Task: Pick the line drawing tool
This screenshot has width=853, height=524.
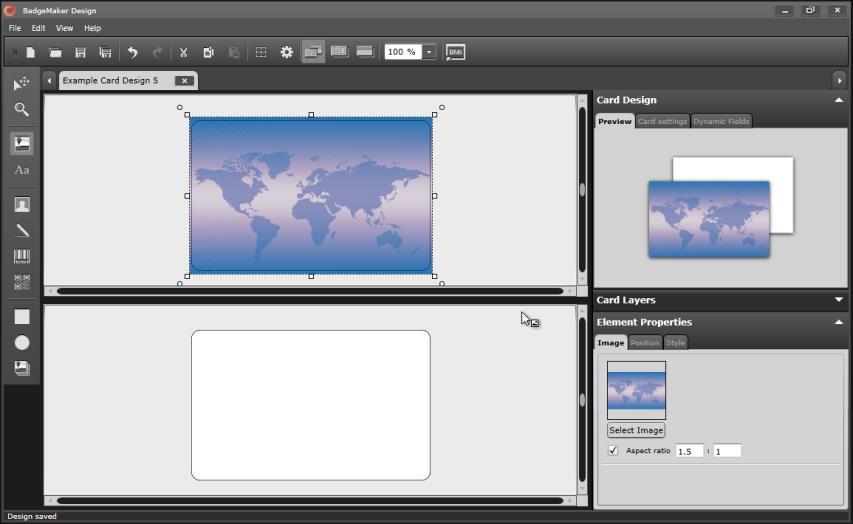Action: 22,231
